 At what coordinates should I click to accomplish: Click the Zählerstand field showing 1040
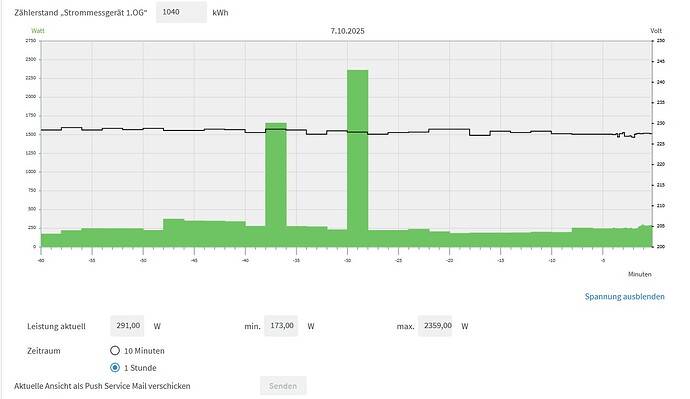pos(181,12)
